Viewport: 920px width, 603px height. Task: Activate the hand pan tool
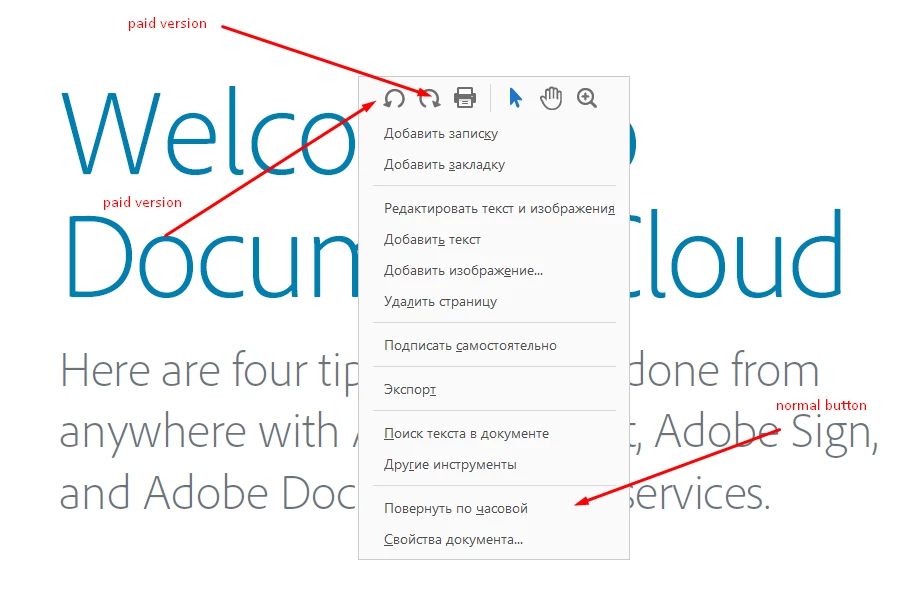pos(551,98)
